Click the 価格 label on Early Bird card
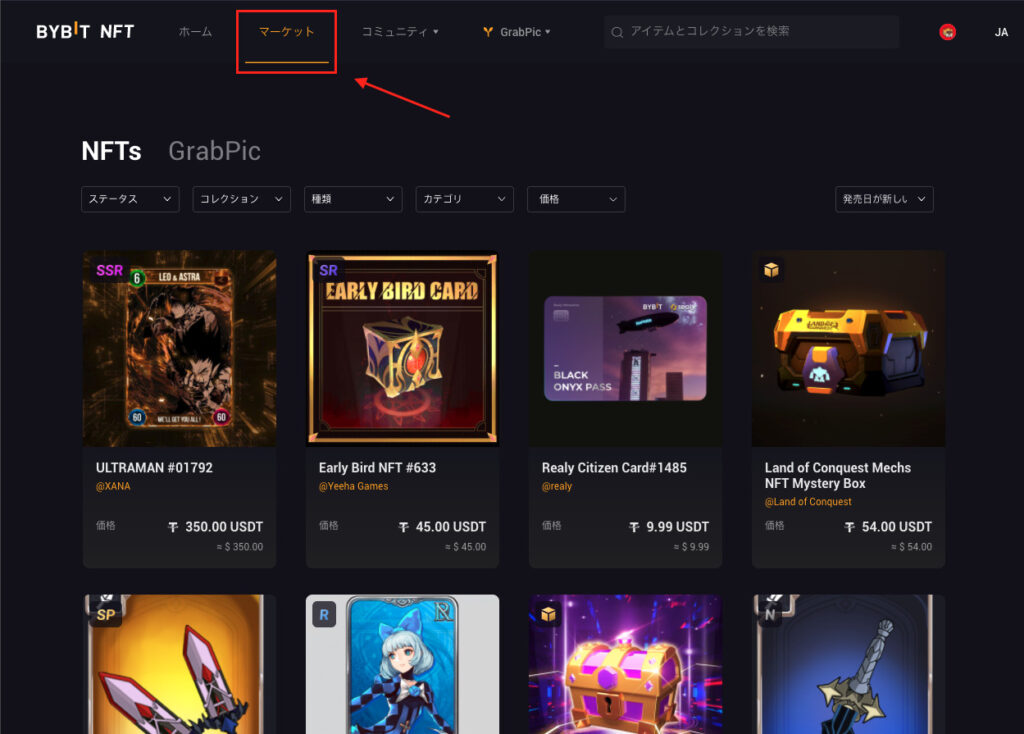 click(328, 526)
